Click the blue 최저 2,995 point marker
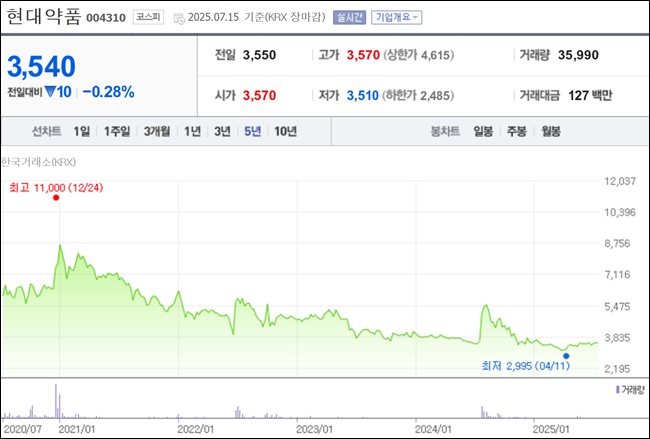 [x=566, y=356]
